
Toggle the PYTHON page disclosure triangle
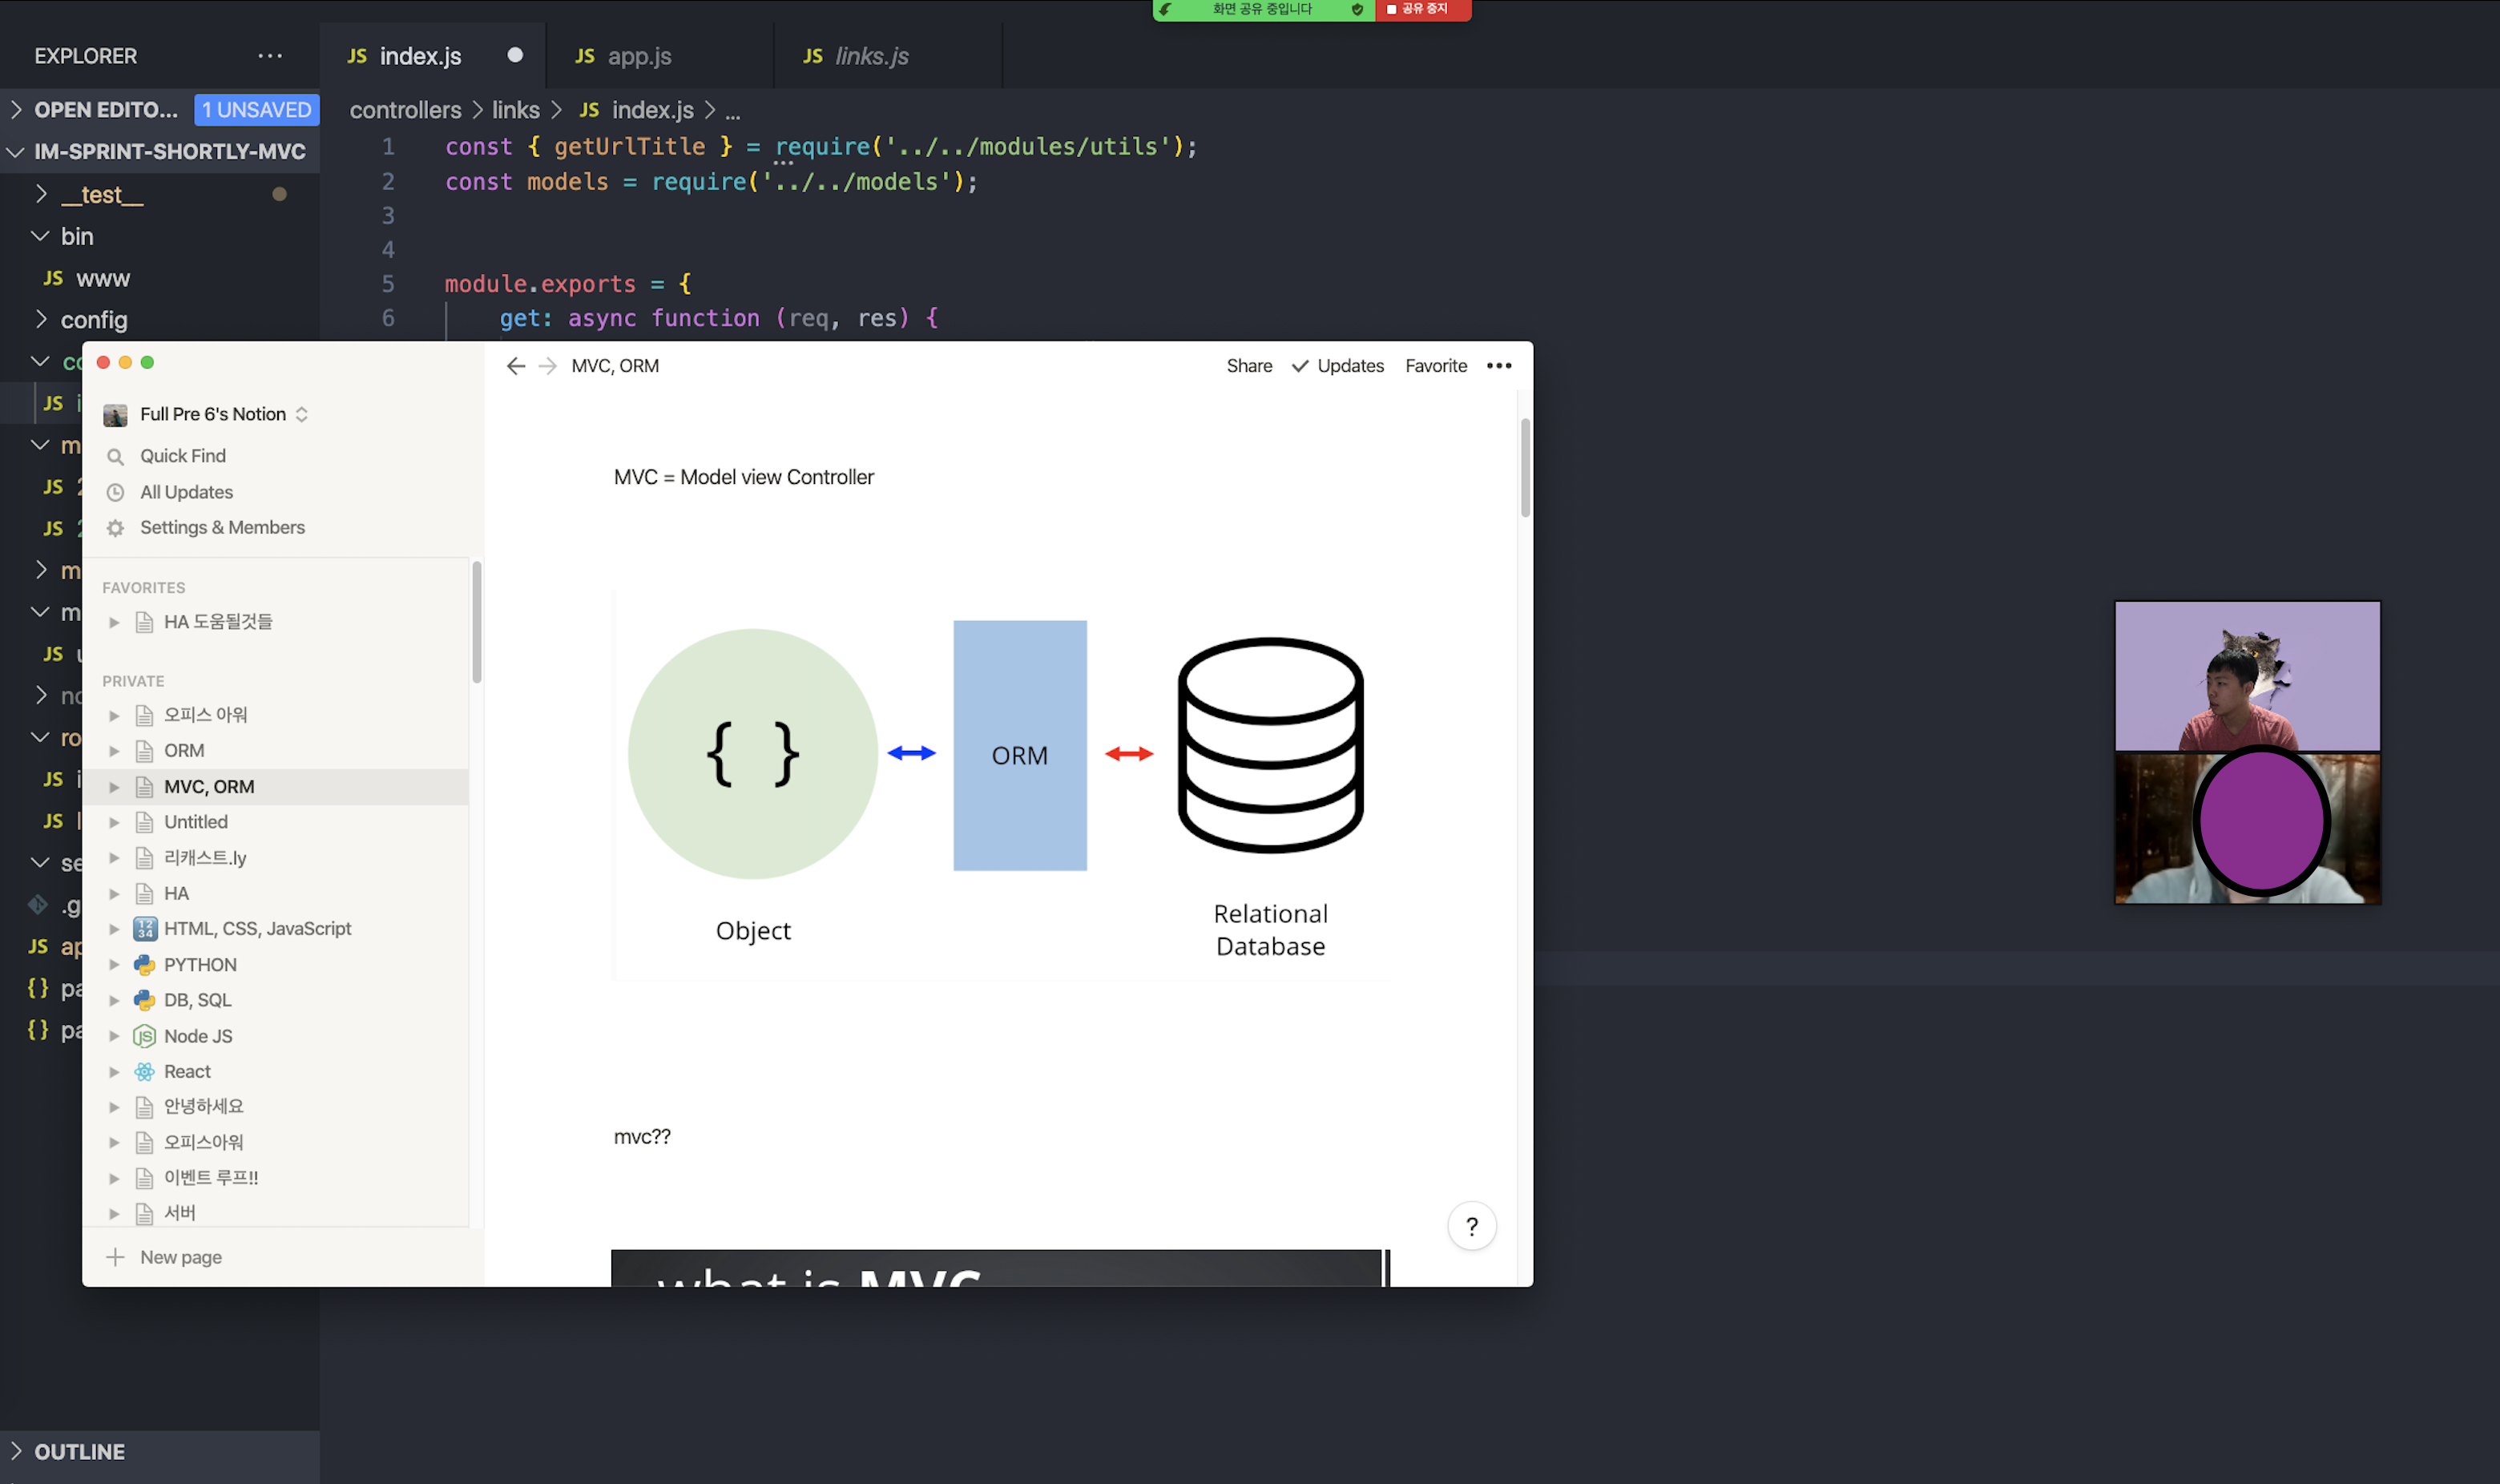(114, 965)
